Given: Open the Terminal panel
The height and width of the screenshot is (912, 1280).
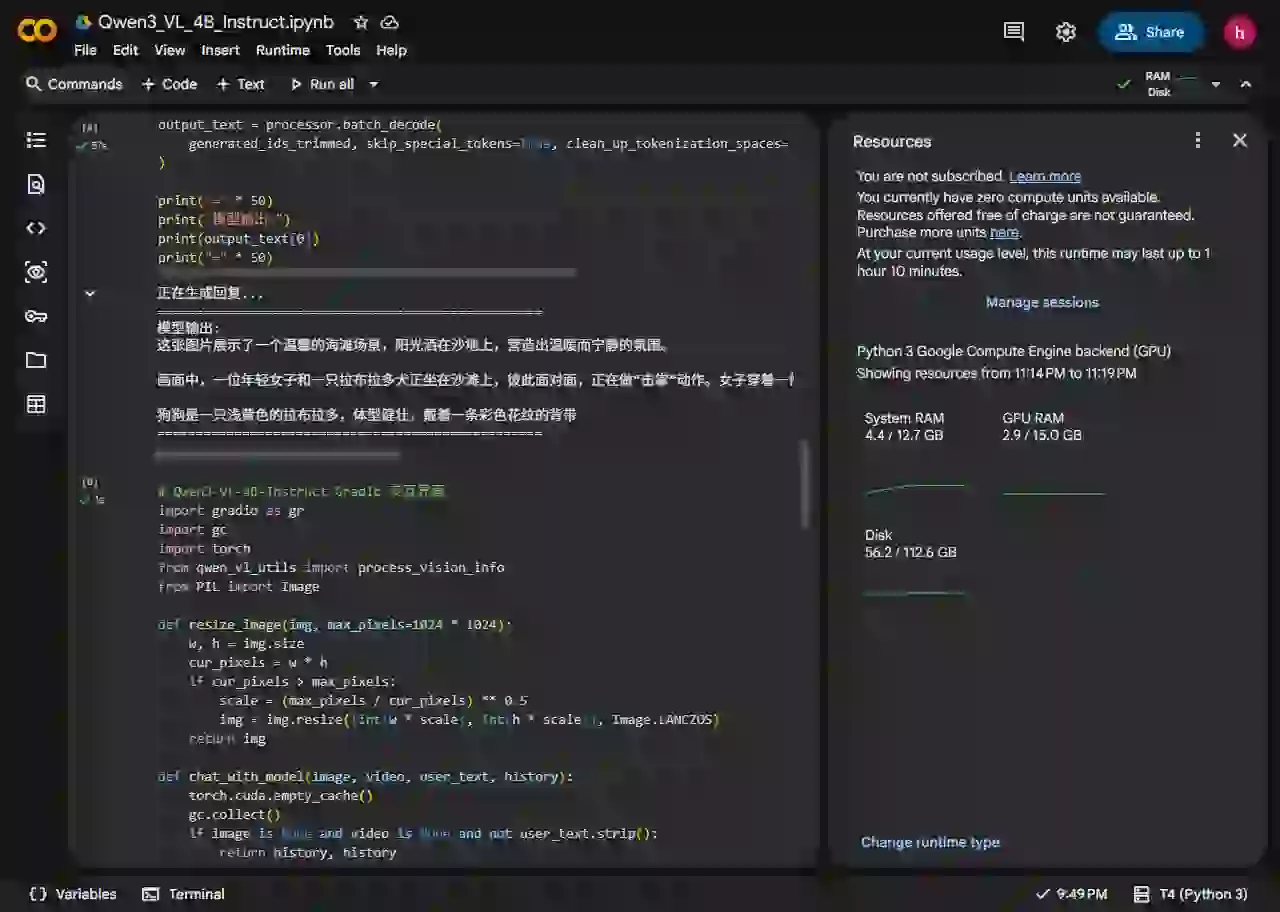Looking at the screenshot, I should [183, 894].
